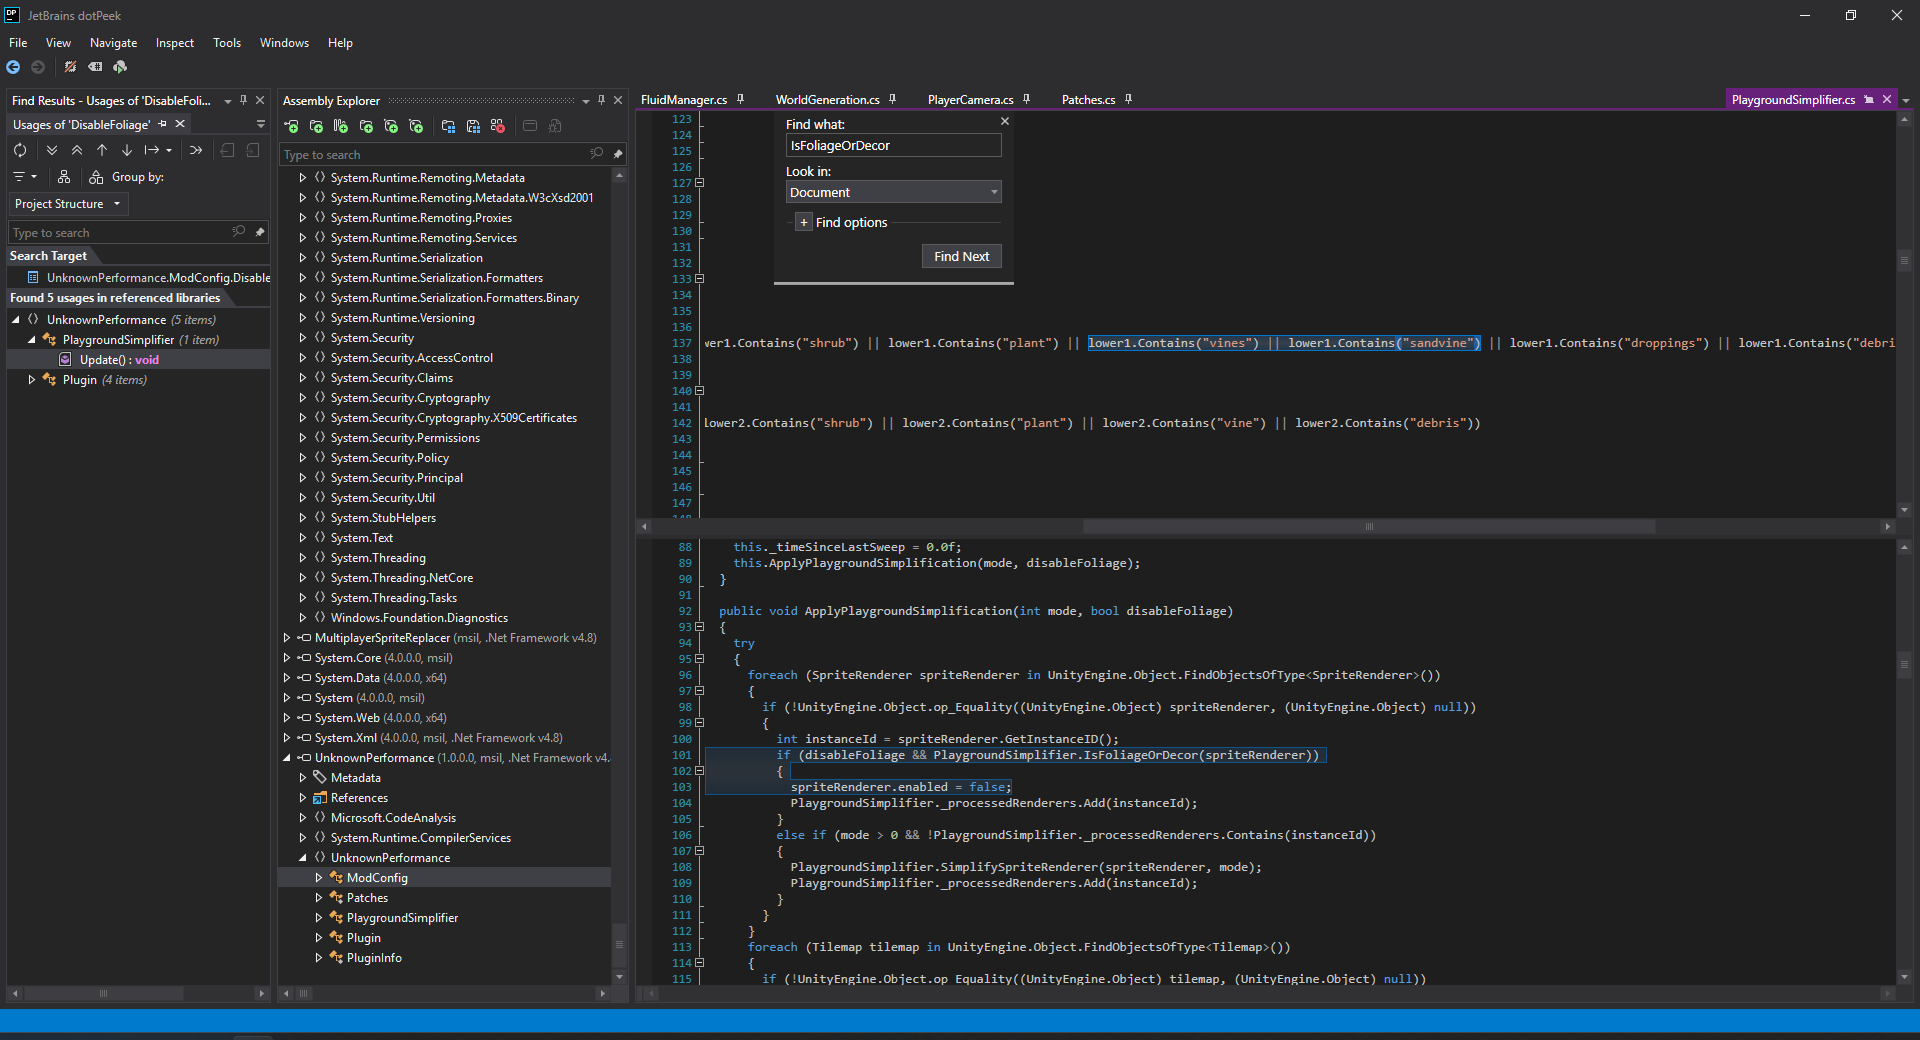The width and height of the screenshot is (1920, 1040).
Task: Collapse all Find Results nodes
Action: point(77,150)
